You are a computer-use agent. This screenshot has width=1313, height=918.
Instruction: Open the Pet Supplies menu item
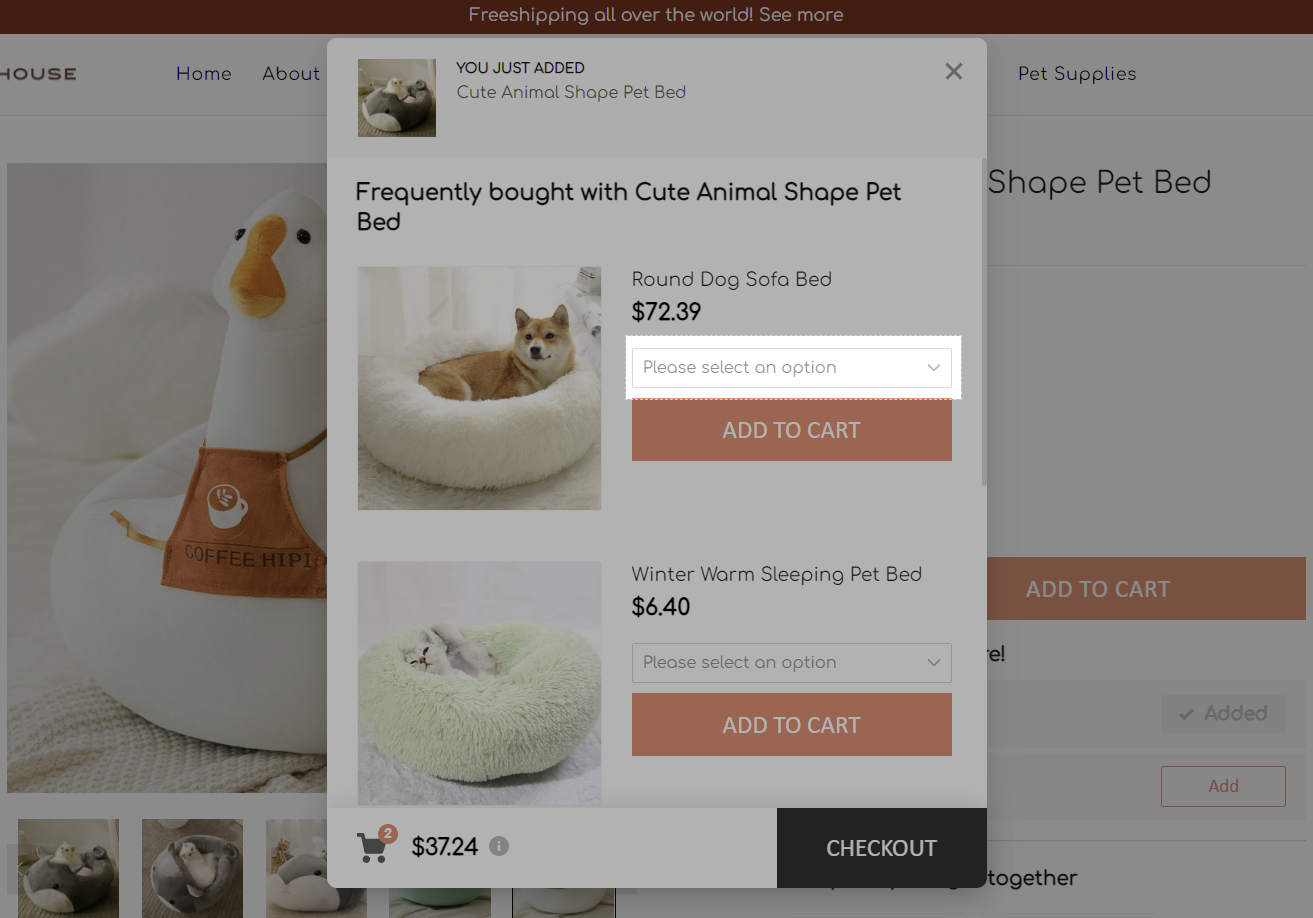coord(1077,74)
